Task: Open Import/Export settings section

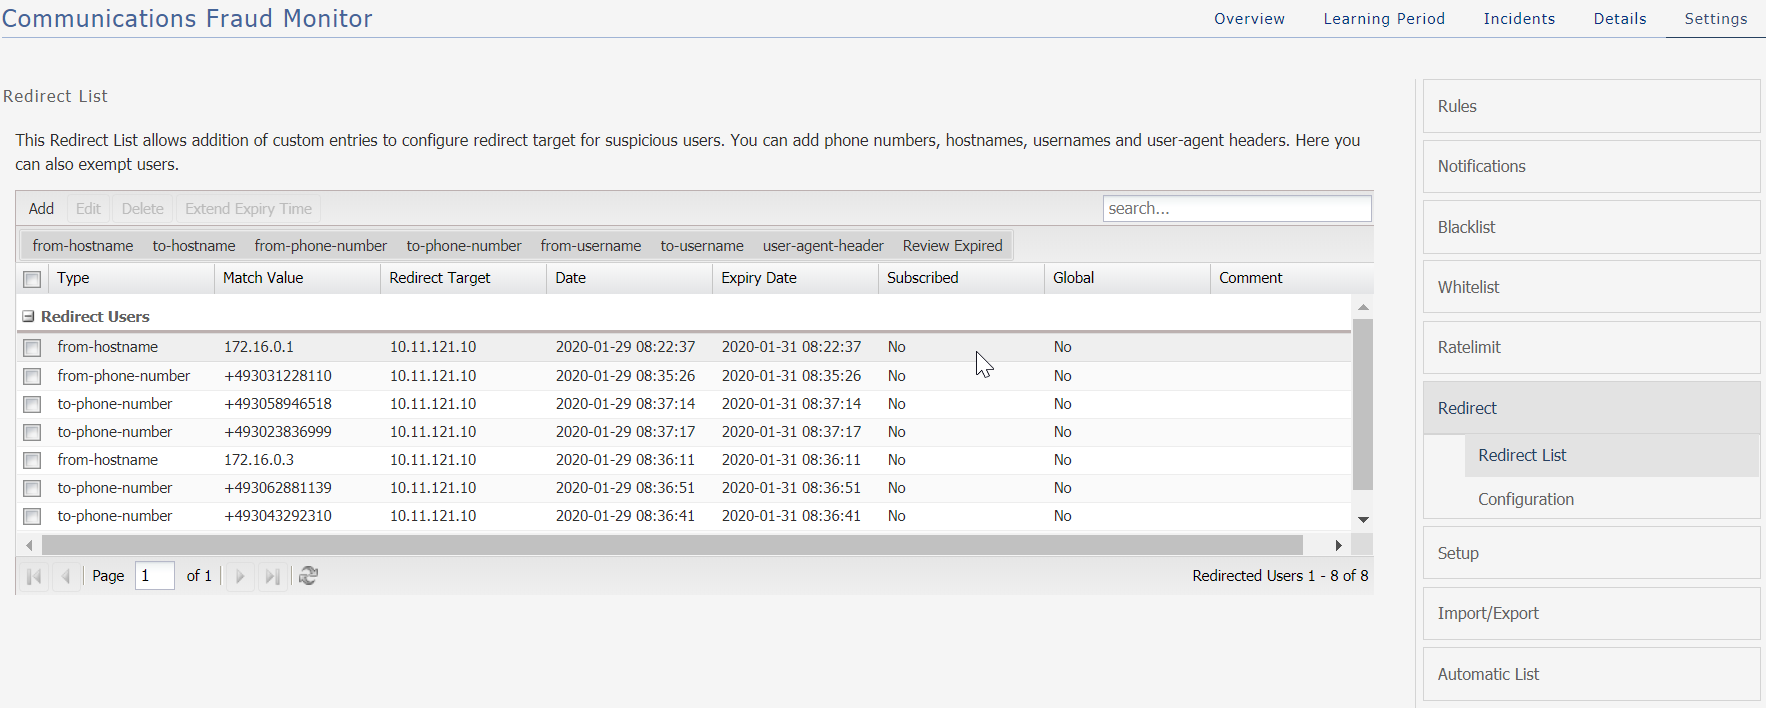Action: [1591, 613]
